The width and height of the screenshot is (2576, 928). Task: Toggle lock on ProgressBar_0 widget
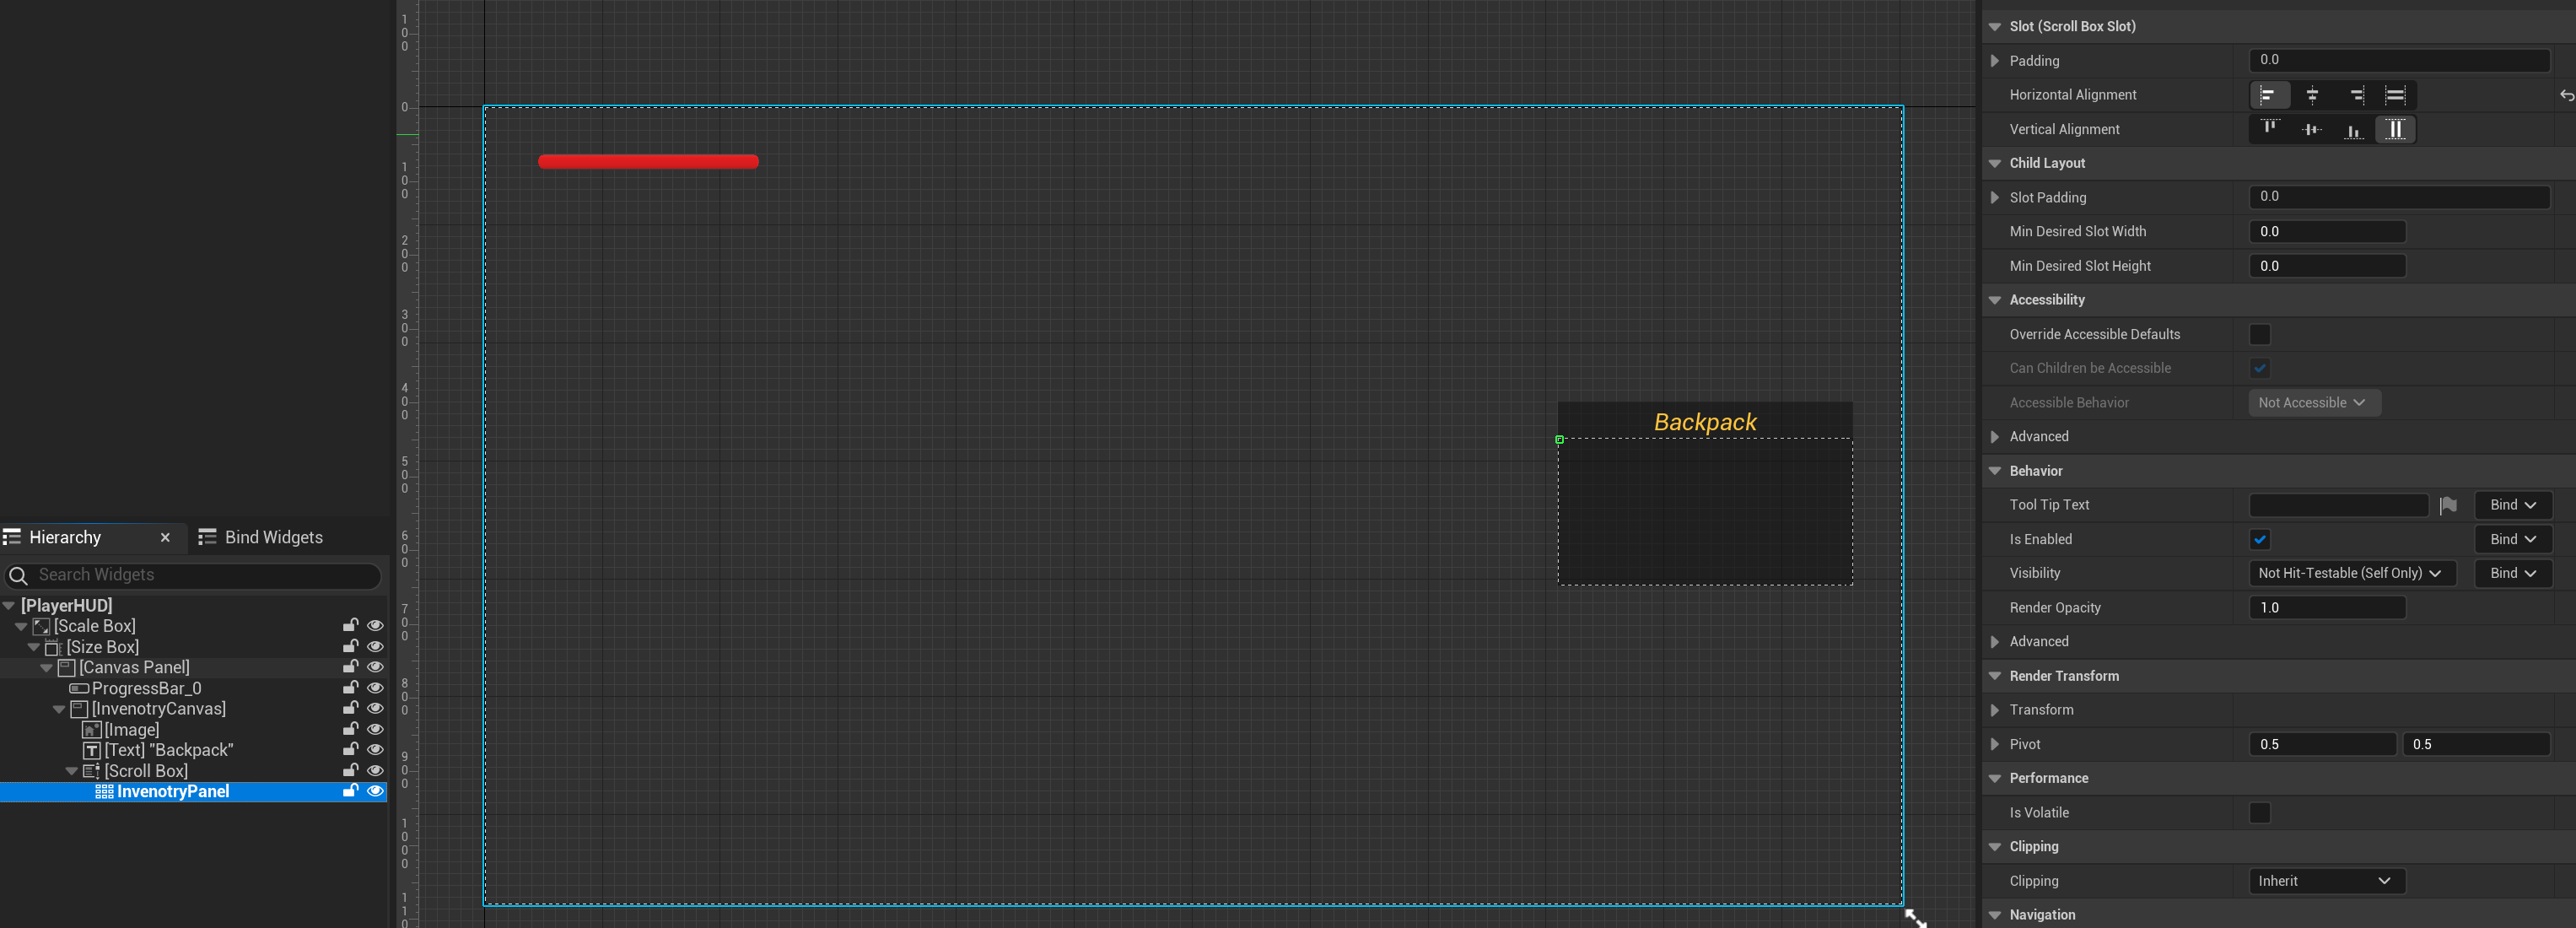pyautogui.click(x=351, y=688)
